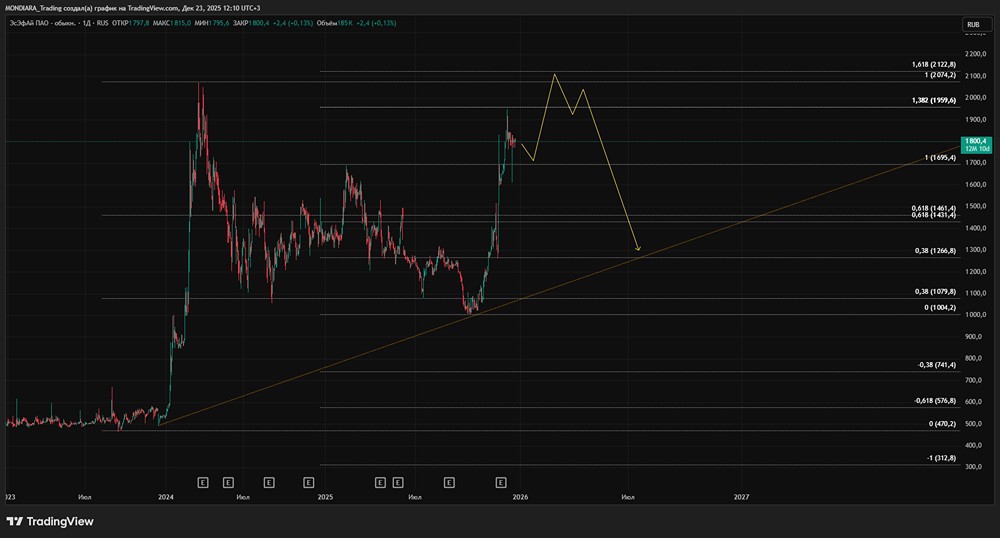Click the yellow projection arrowhead
This screenshot has height=538, width=1000.
point(637,248)
